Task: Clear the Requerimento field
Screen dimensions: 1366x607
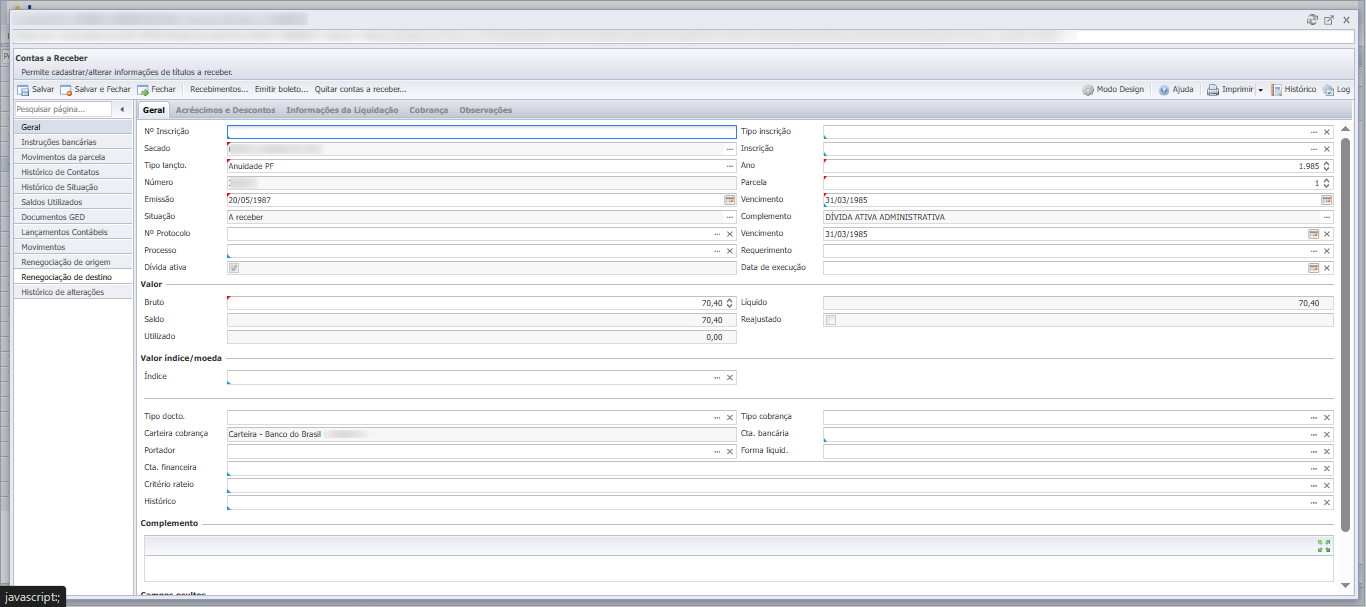Action: pos(1327,251)
